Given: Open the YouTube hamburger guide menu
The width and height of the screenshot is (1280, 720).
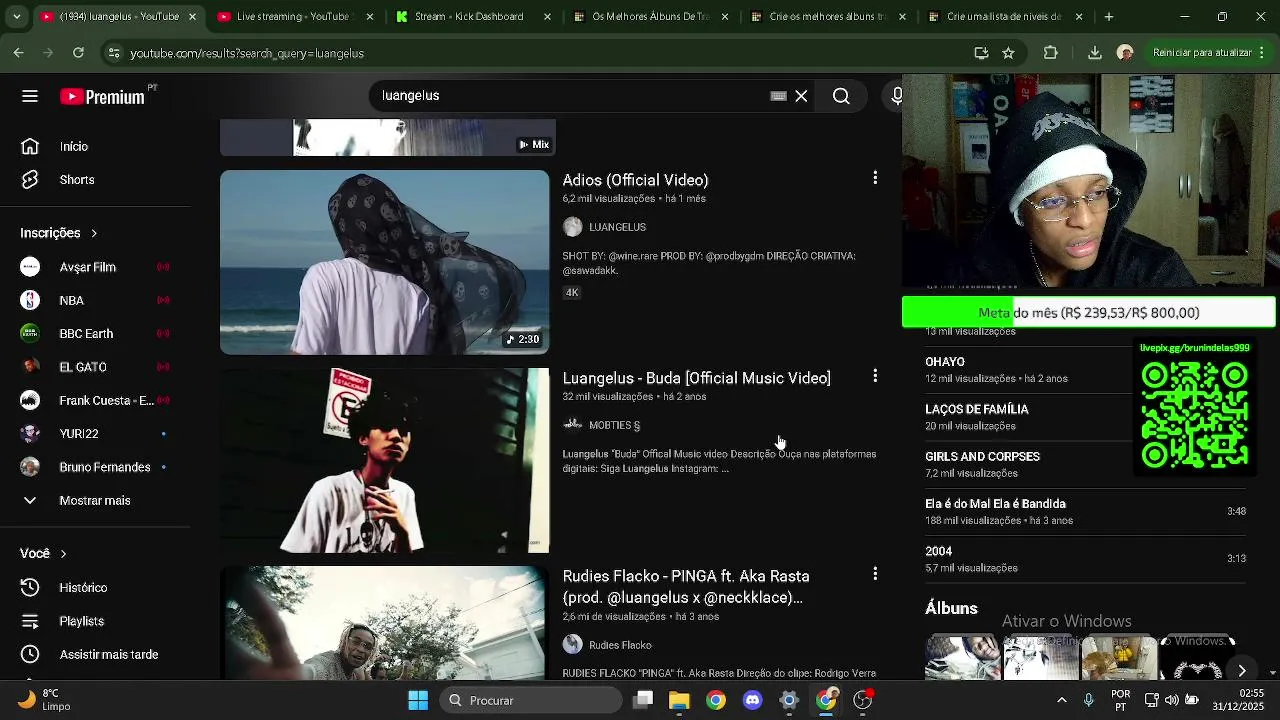Looking at the screenshot, I should pyautogui.click(x=30, y=96).
